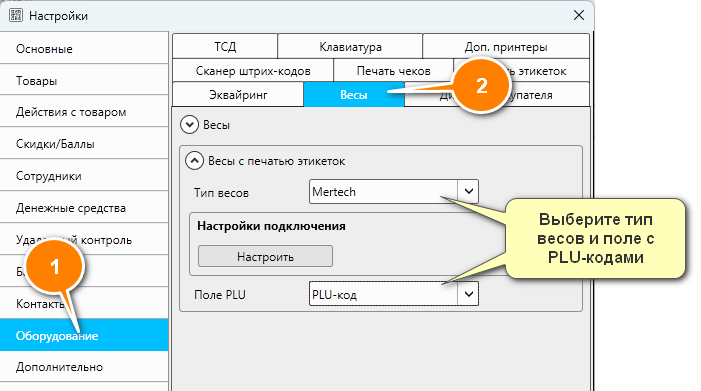This screenshot has height=391, width=701.
Task: Open the Доп. принтеры tab
Action: pos(506,46)
